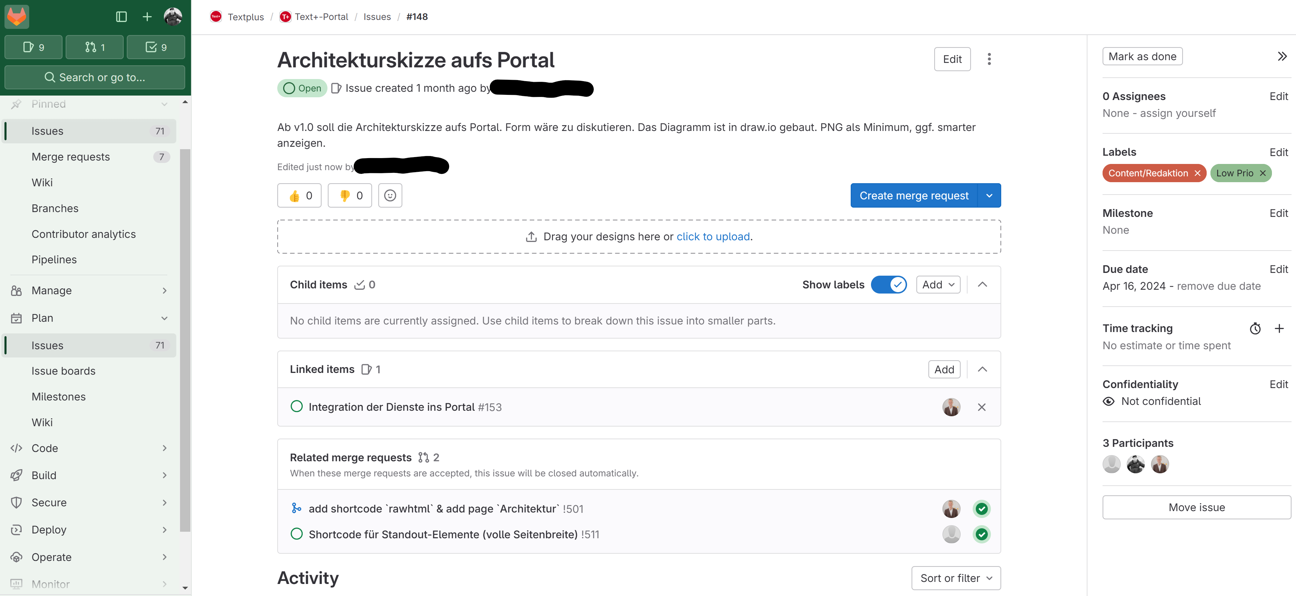Open the merge requests counter showing 1
This screenshot has height=596, width=1296.
click(95, 47)
